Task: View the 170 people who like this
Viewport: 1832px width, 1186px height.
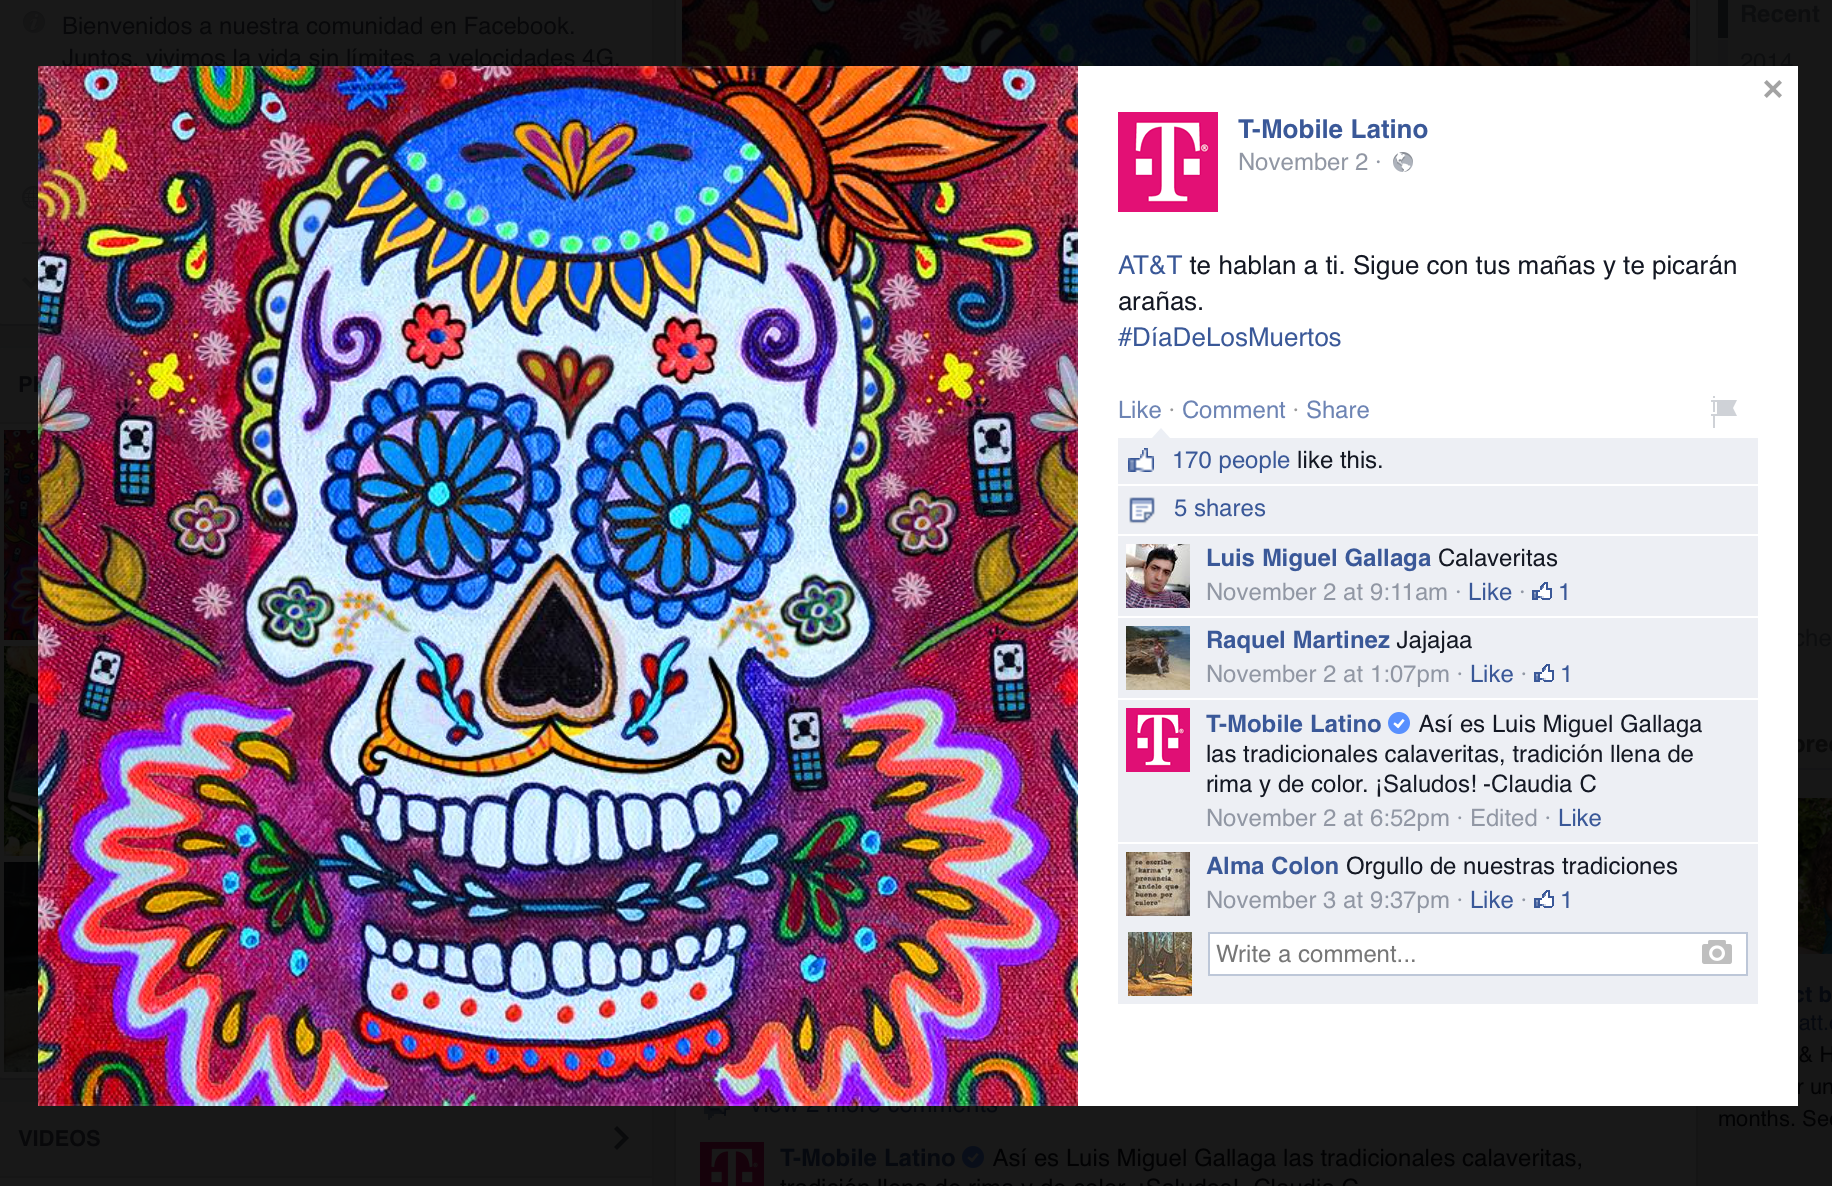Action: pyautogui.click(x=1231, y=460)
